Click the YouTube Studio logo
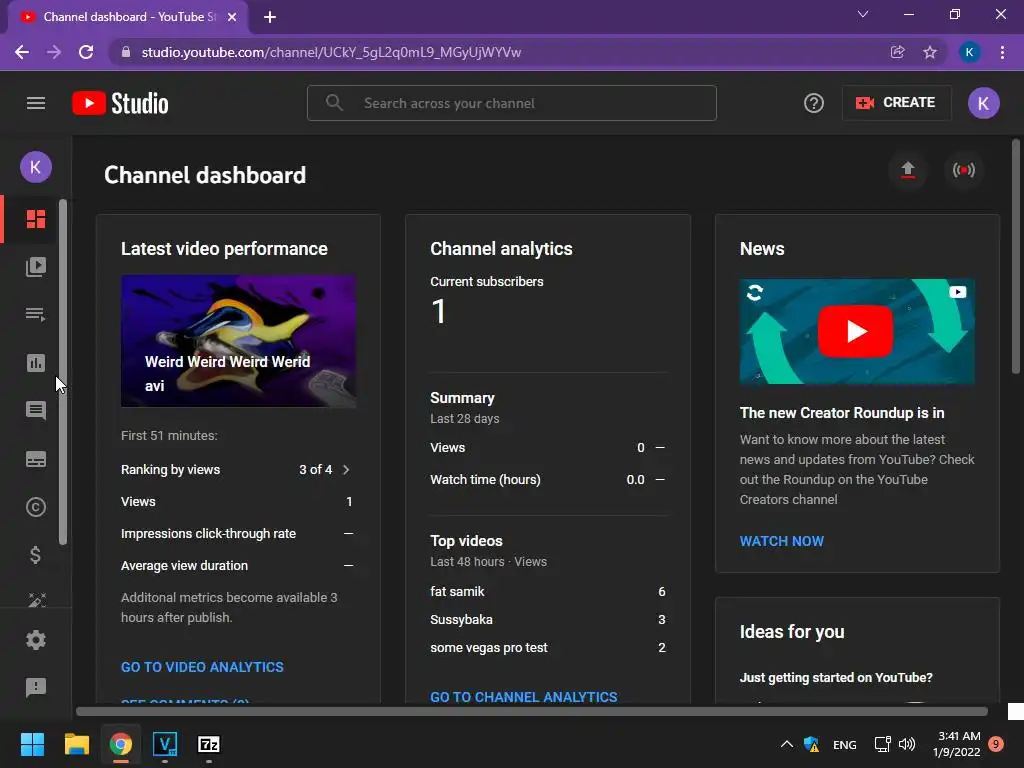Screen dimensions: 1024x768 (120, 103)
